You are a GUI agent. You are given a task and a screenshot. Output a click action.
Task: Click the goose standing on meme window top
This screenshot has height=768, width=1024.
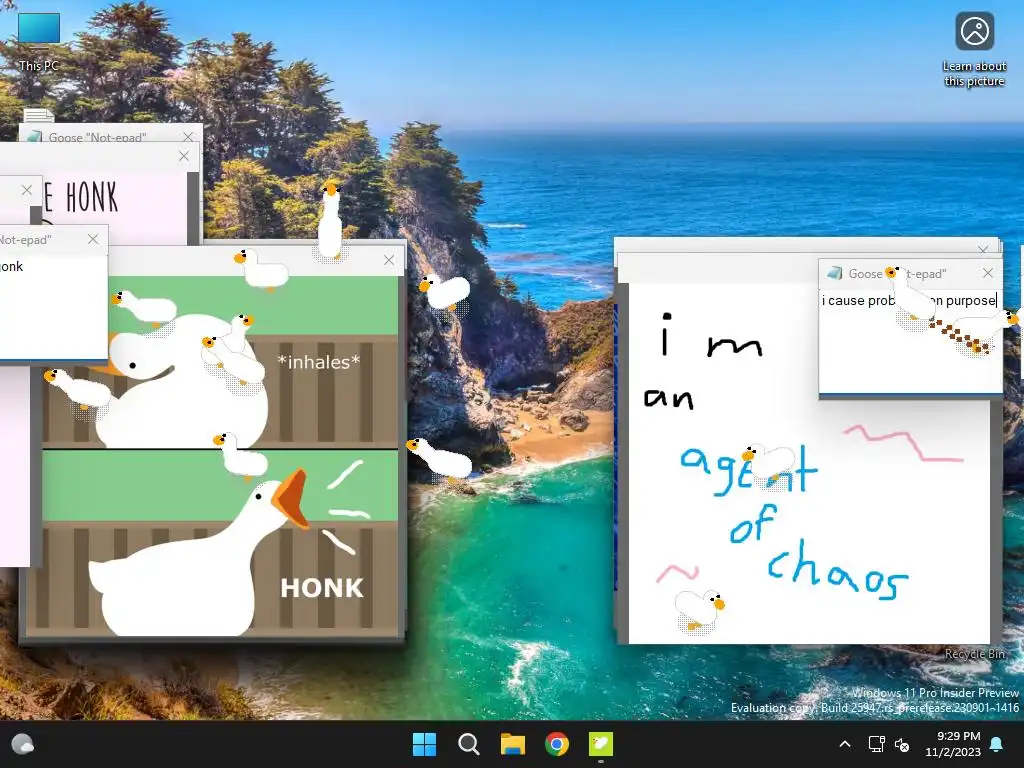pos(330,222)
